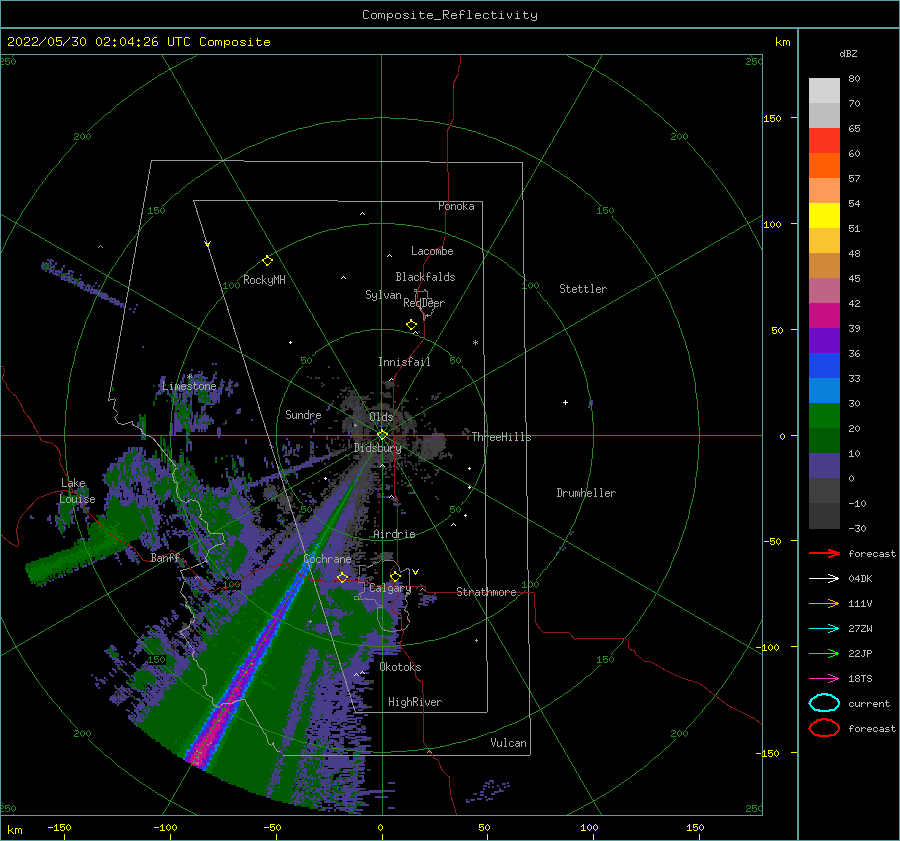900x841 pixels.
Task: Click the HighRiver city label
Action: point(415,702)
